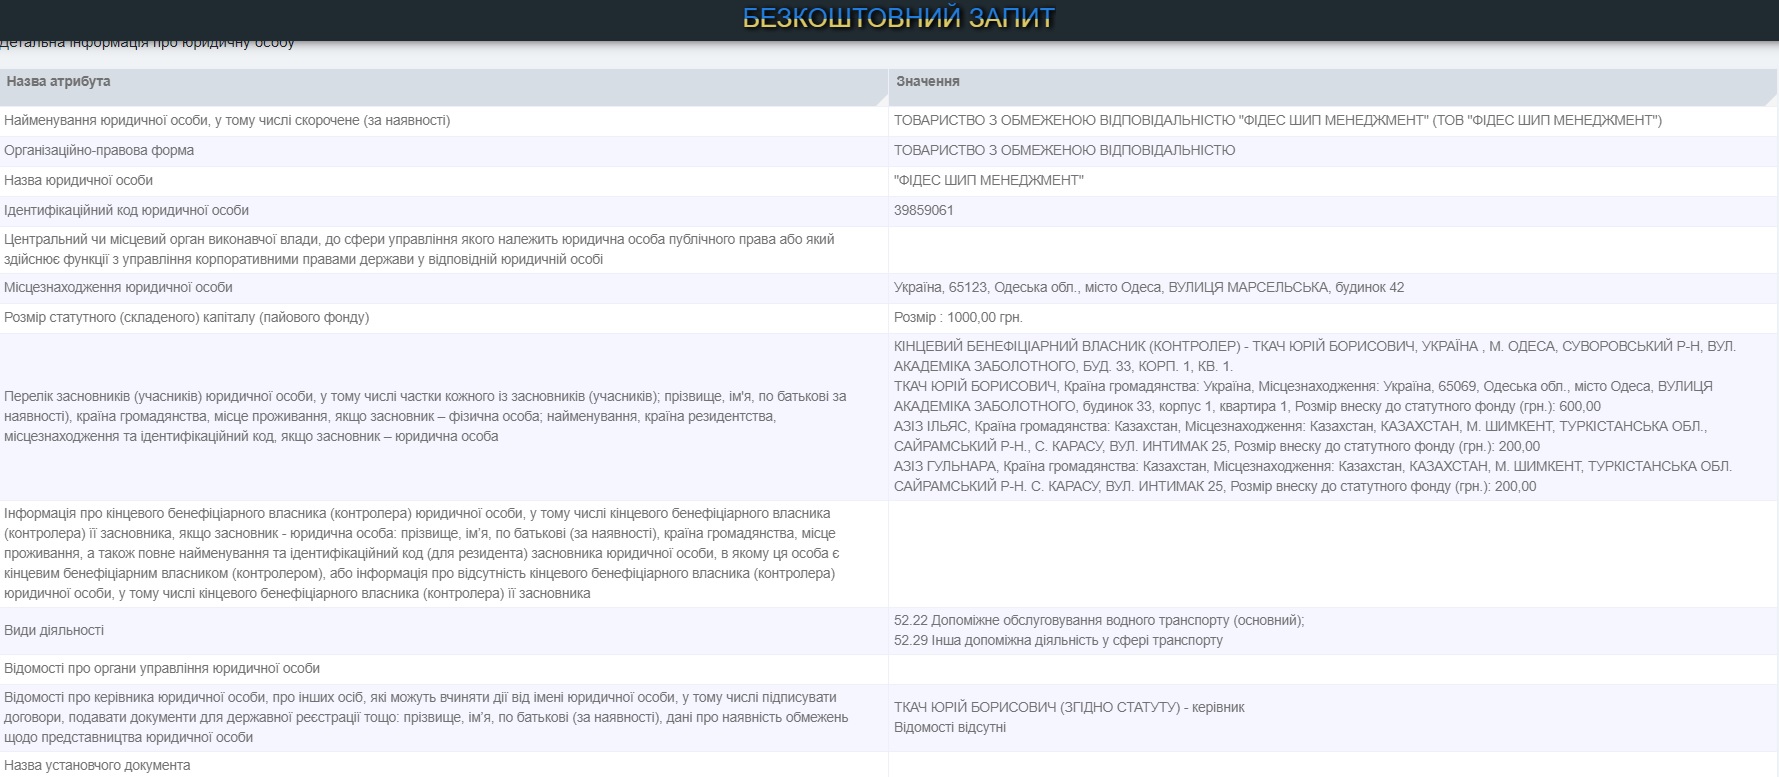
Task: Select the statutory capital value 1000,00 грн
Action: tap(957, 317)
